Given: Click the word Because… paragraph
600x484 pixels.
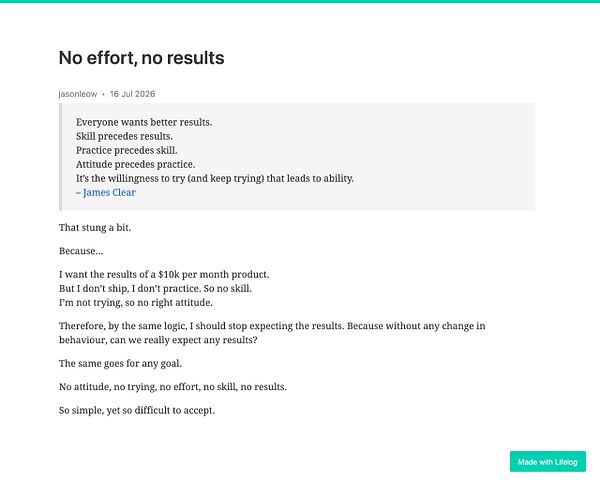Looking at the screenshot, I should click(x=81, y=251).
